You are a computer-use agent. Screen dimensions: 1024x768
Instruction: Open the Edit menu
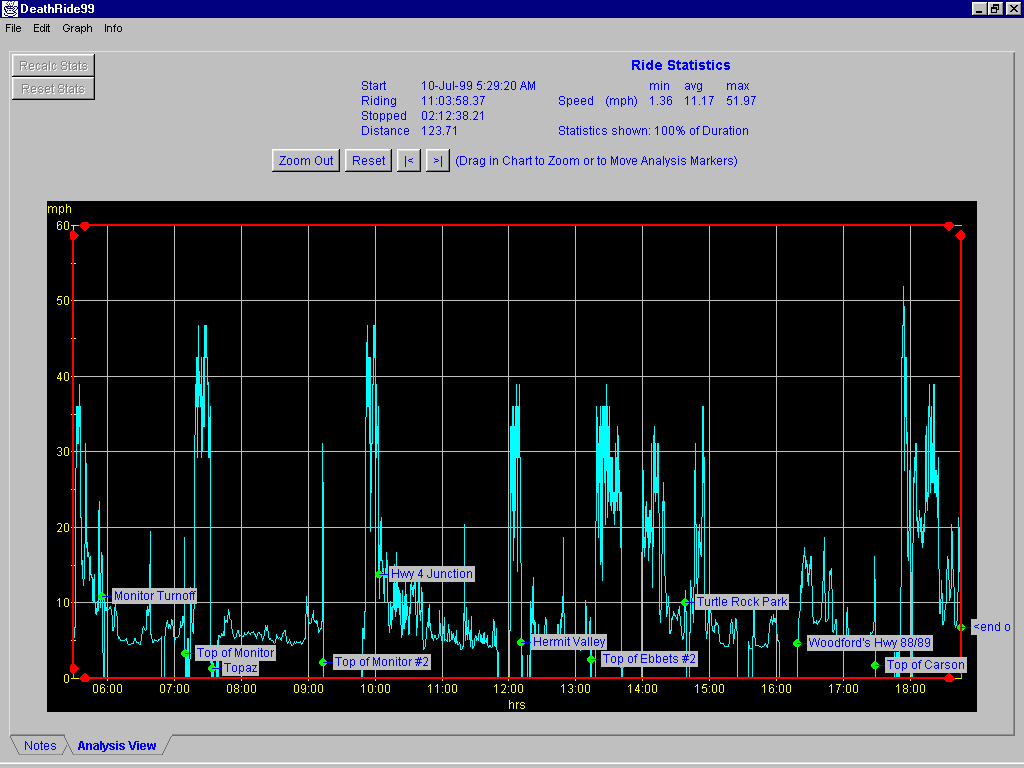coord(42,28)
